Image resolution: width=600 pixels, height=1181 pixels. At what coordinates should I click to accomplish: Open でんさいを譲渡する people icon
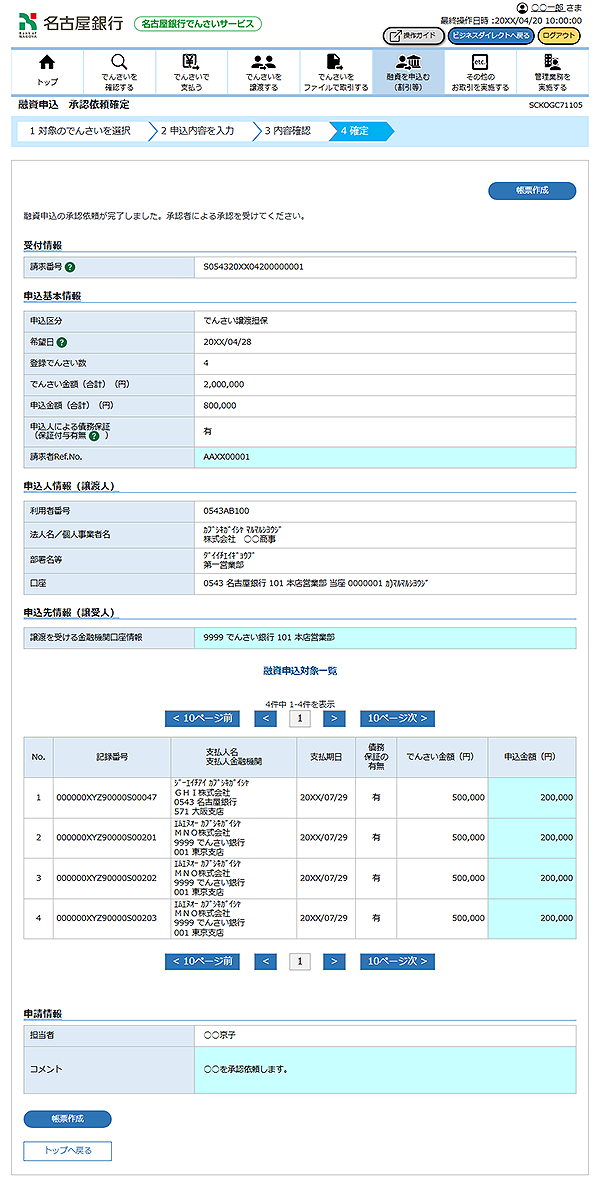263,63
